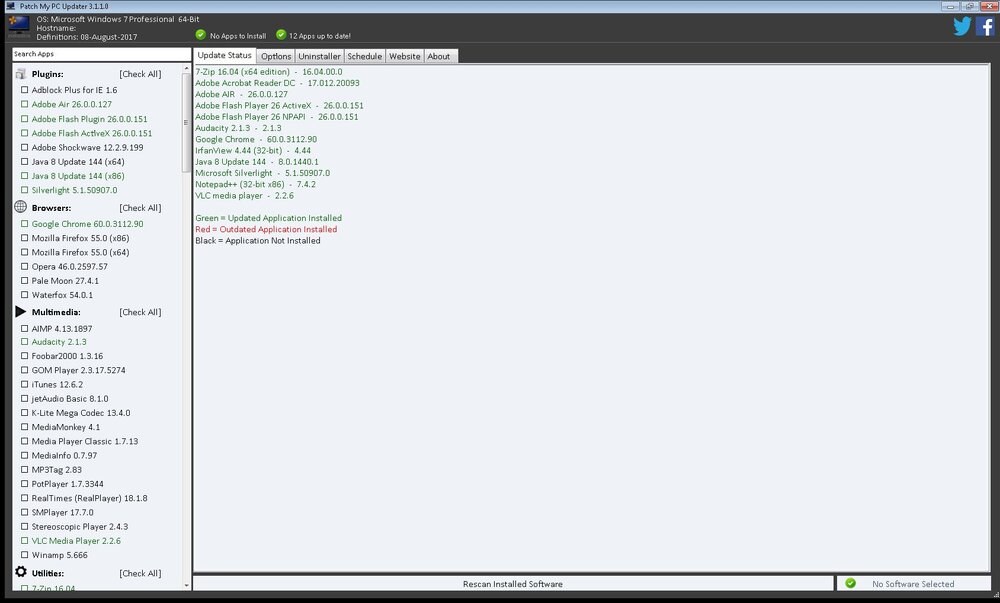Click Check All for Plugins
The width and height of the screenshot is (1000, 603).
tap(140, 74)
